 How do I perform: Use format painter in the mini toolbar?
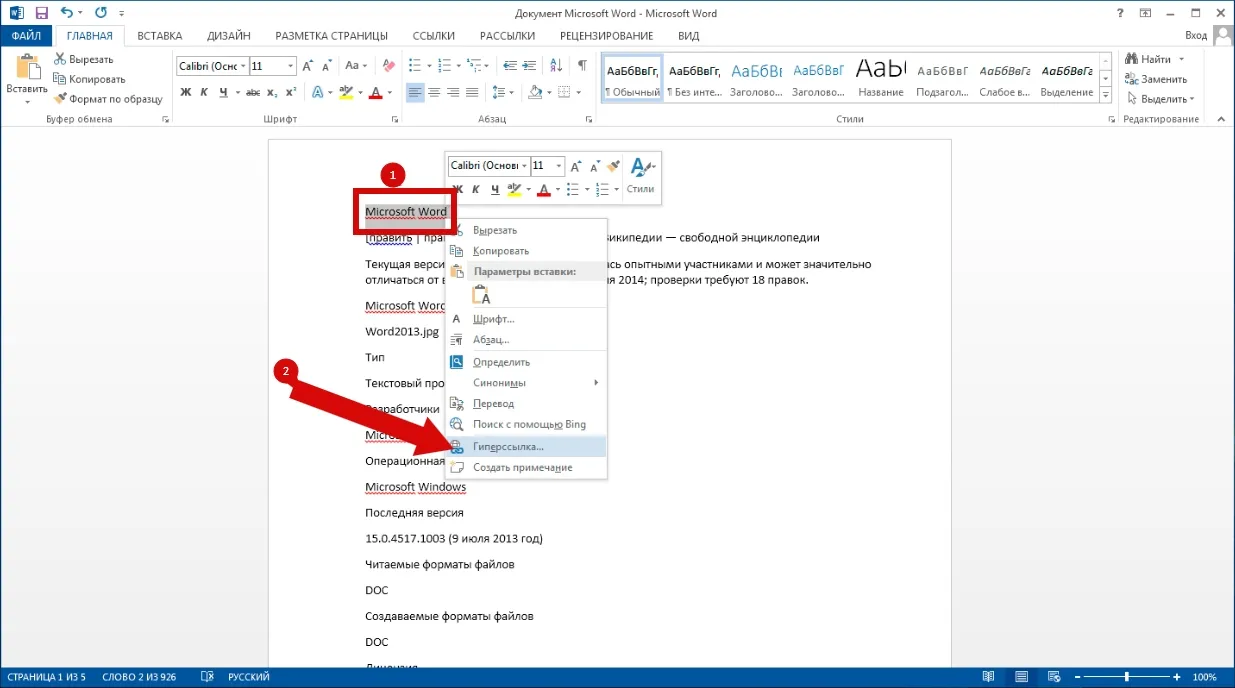613,165
